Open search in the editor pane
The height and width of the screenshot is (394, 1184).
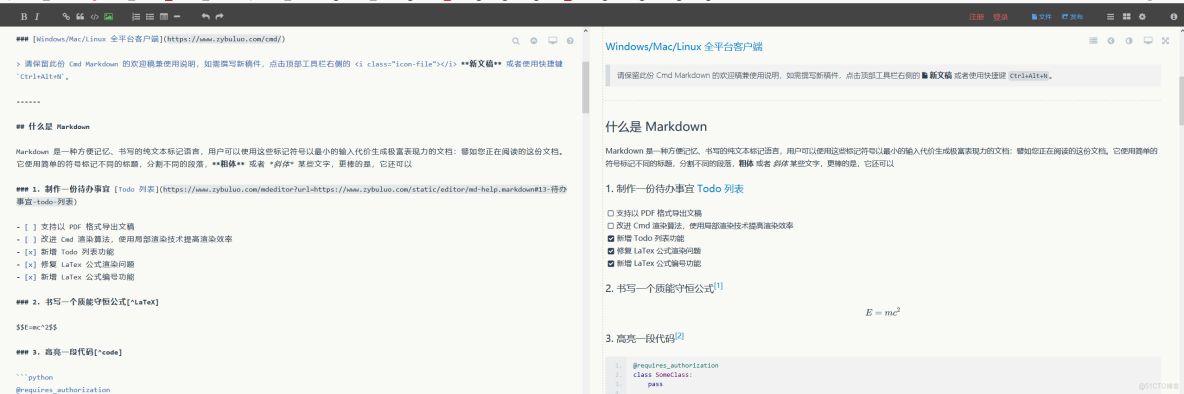516,41
